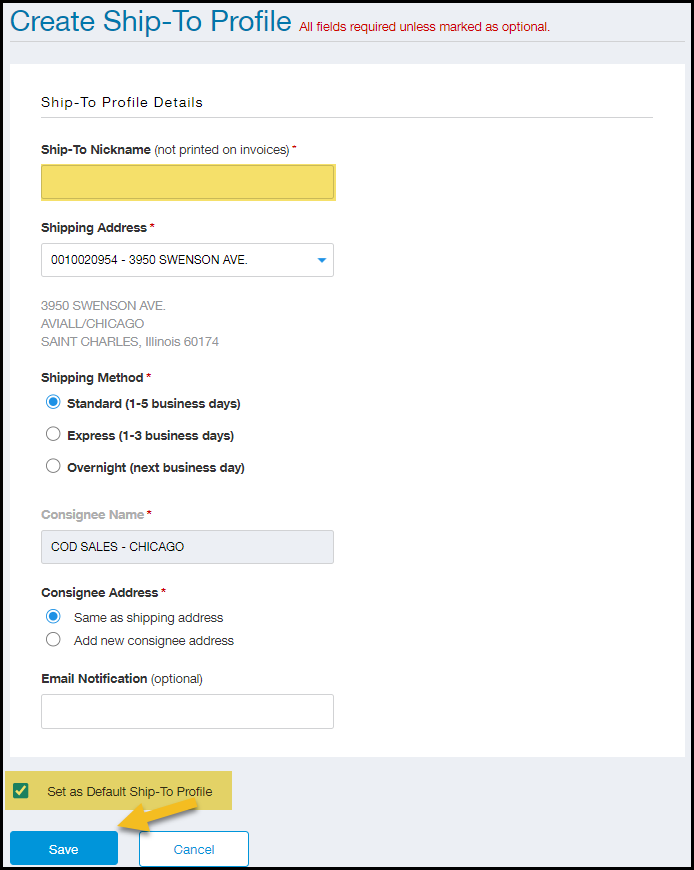Click the Create Ship-To Profile page title
The width and height of the screenshot is (694, 870).
click(x=151, y=21)
